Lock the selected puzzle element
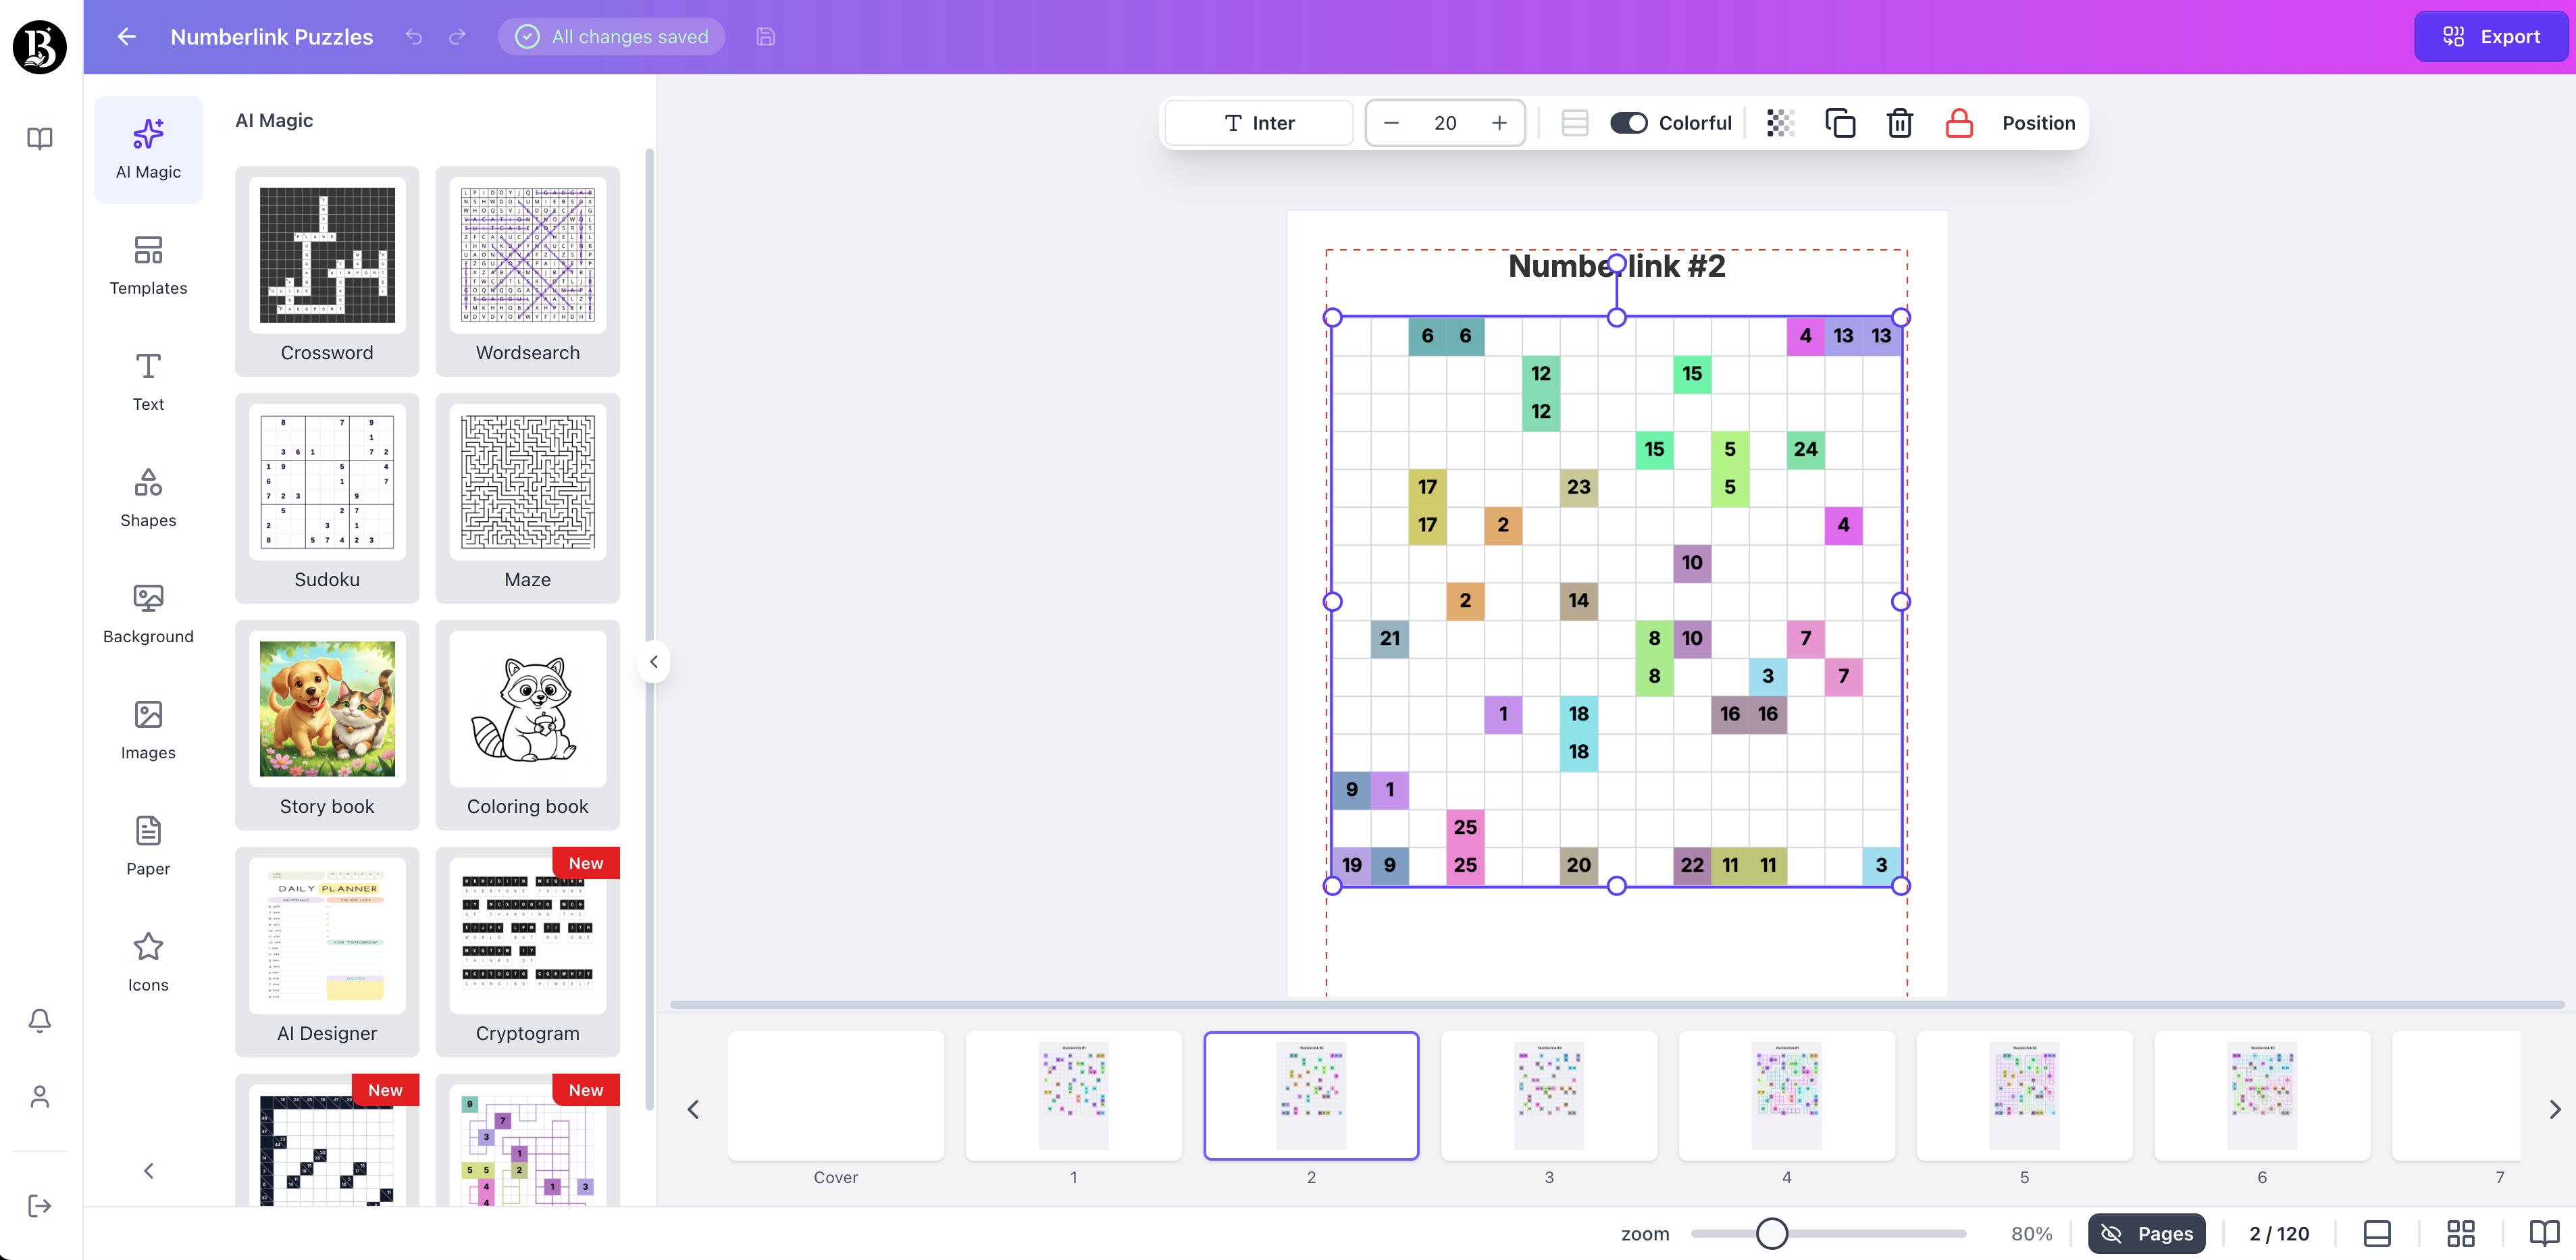The image size is (2576, 1260). 1958,123
